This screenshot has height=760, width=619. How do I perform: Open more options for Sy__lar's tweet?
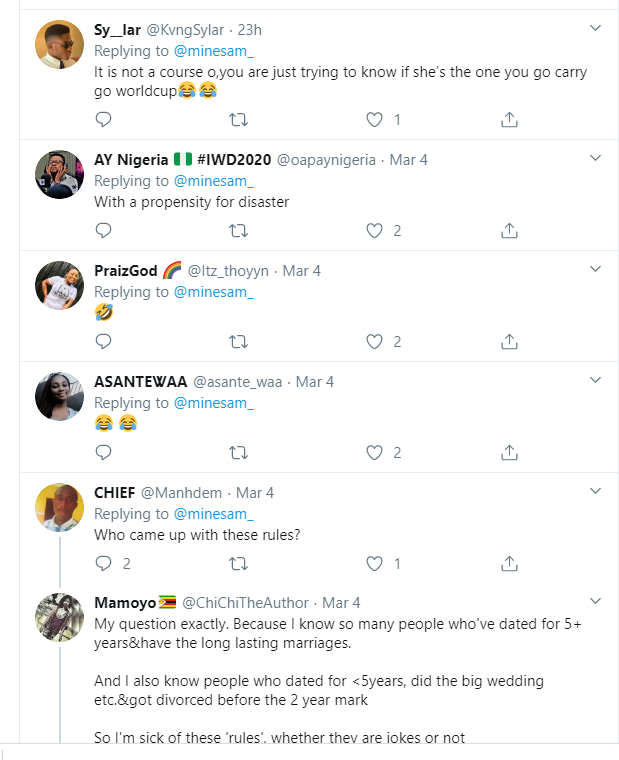pyautogui.click(x=595, y=27)
